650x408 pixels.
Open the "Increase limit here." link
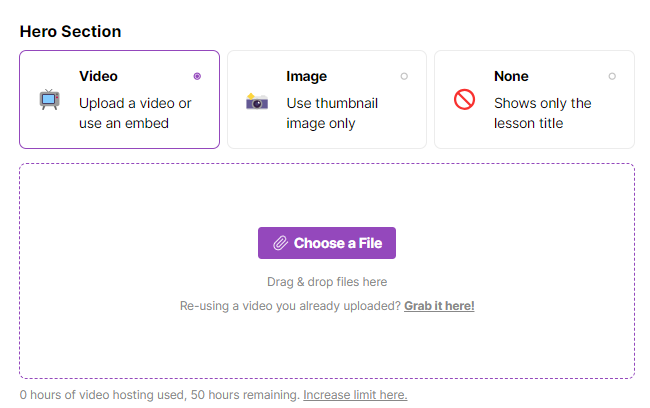point(355,395)
